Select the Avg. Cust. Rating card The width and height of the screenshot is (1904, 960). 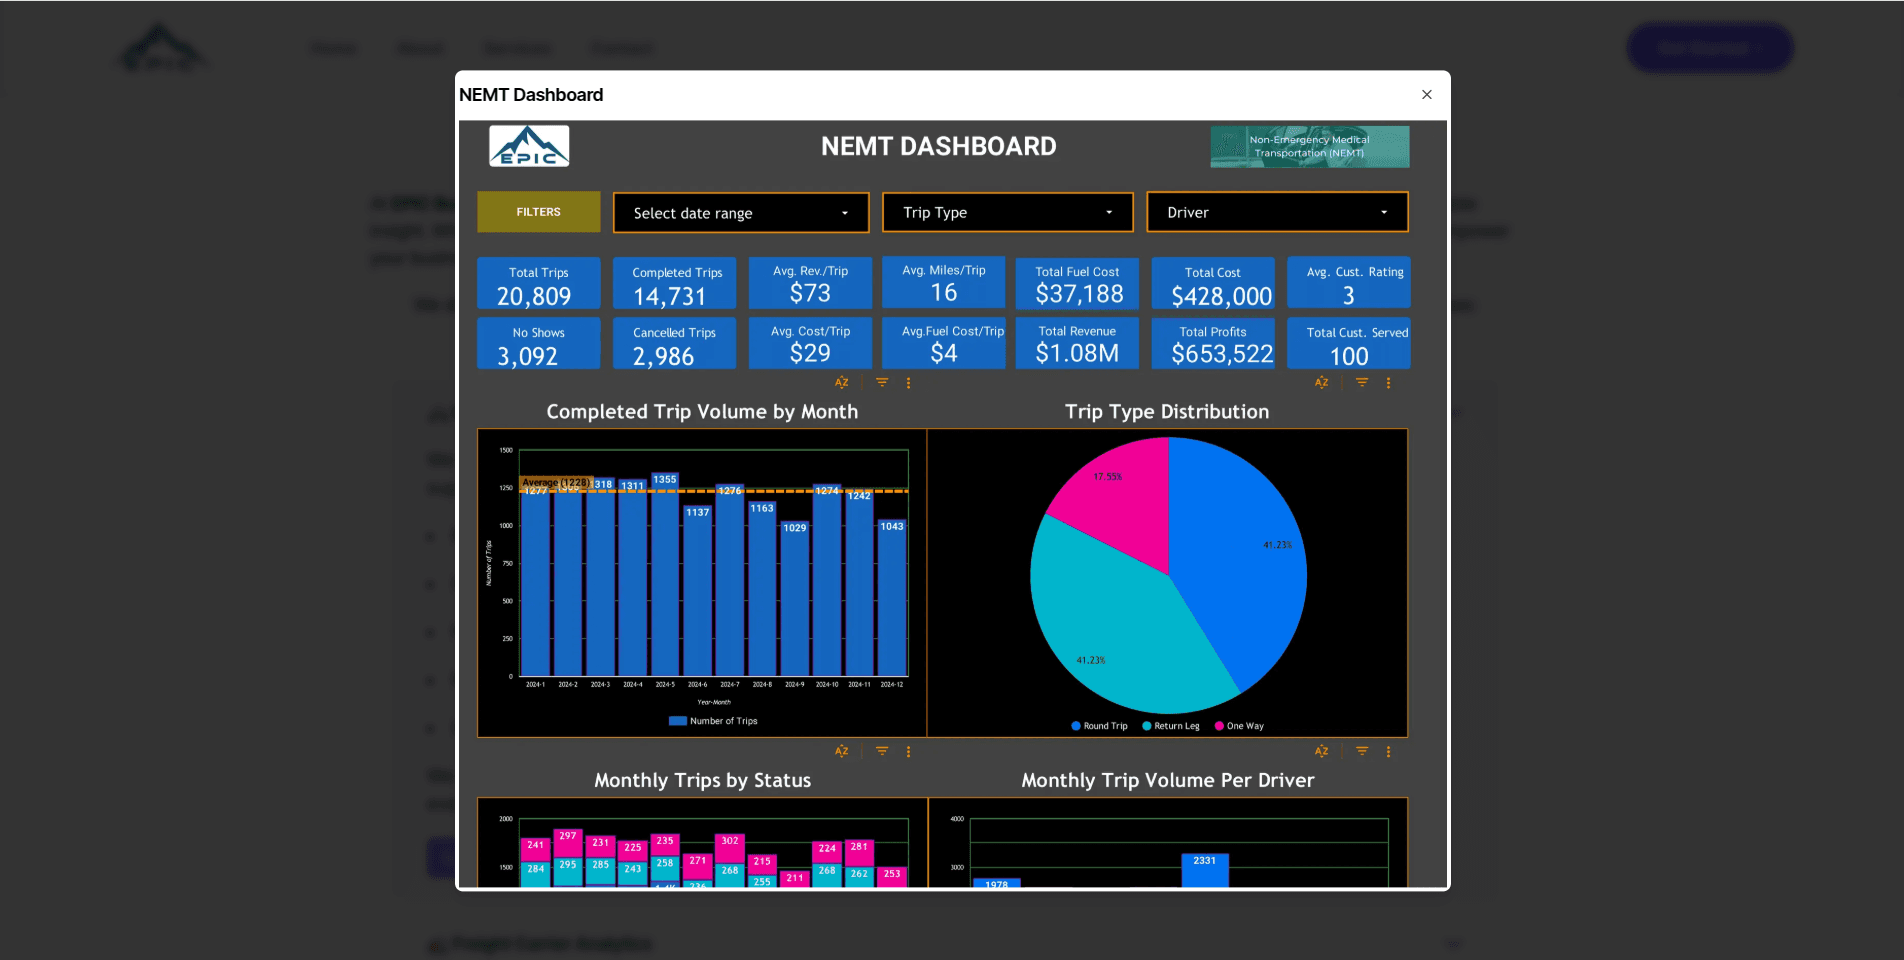pyautogui.click(x=1349, y=283)
